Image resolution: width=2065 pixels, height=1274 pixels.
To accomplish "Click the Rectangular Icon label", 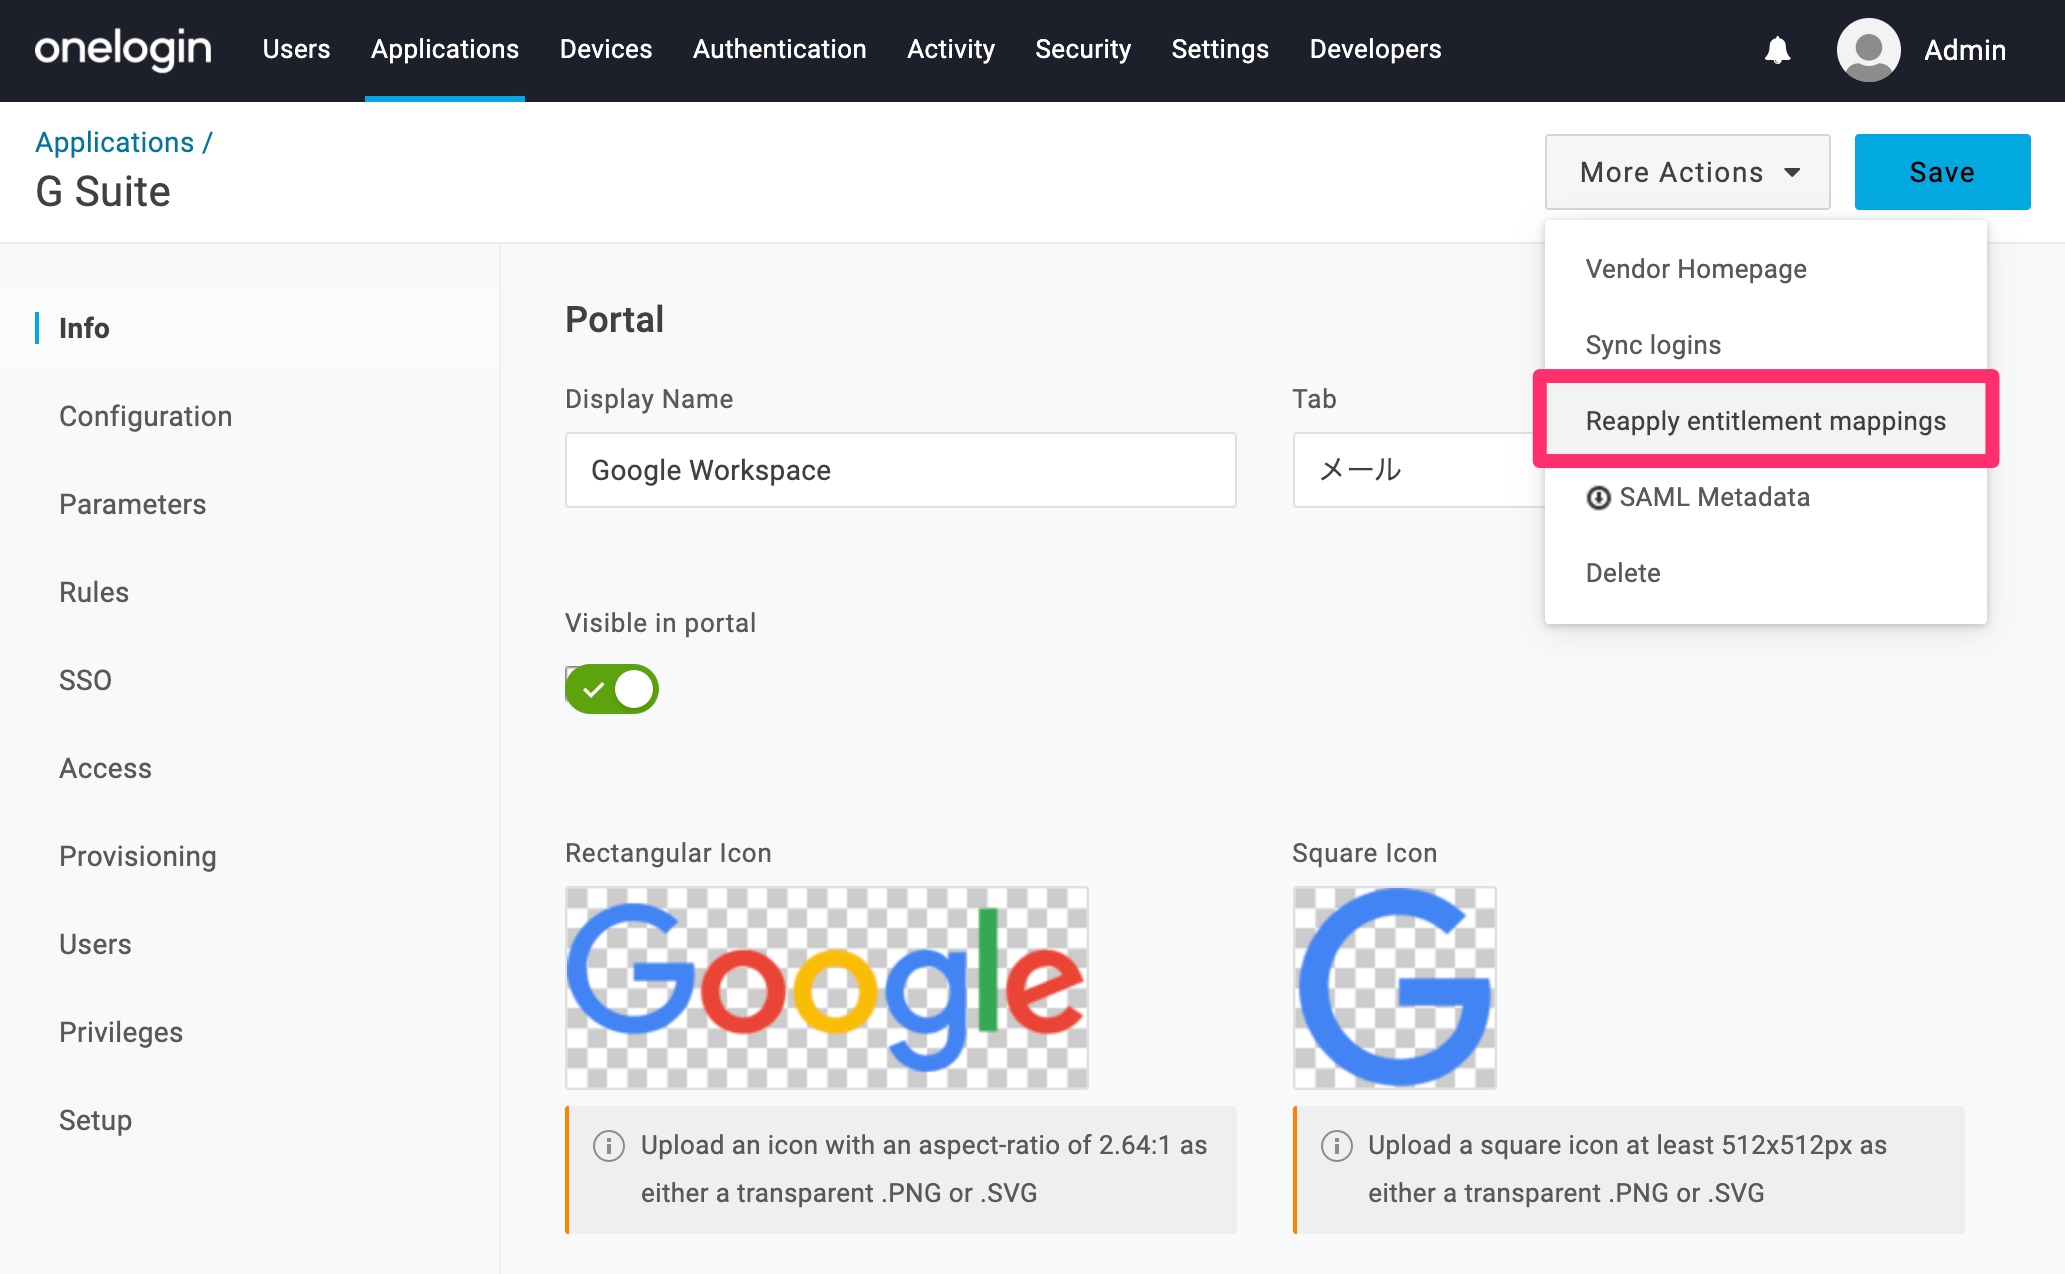I will pyautogui.click(x=668, y=853).
